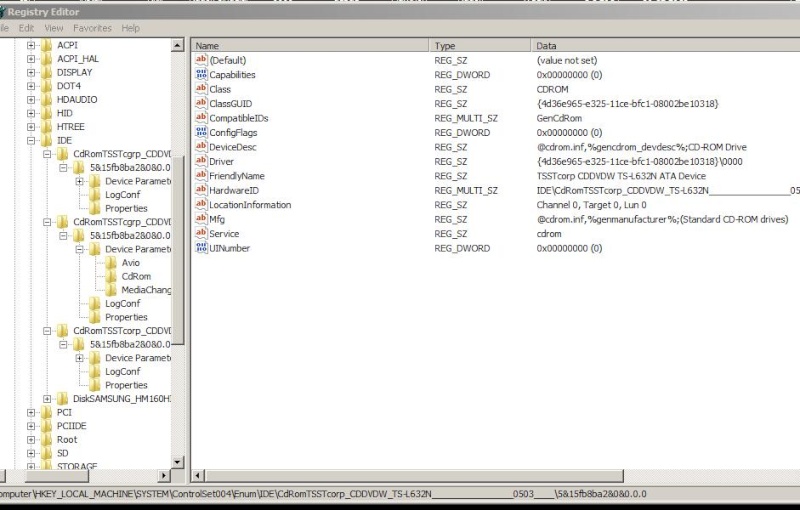Expand the SD key
This screenshot has width=800, height=510.
pos(31,453)
